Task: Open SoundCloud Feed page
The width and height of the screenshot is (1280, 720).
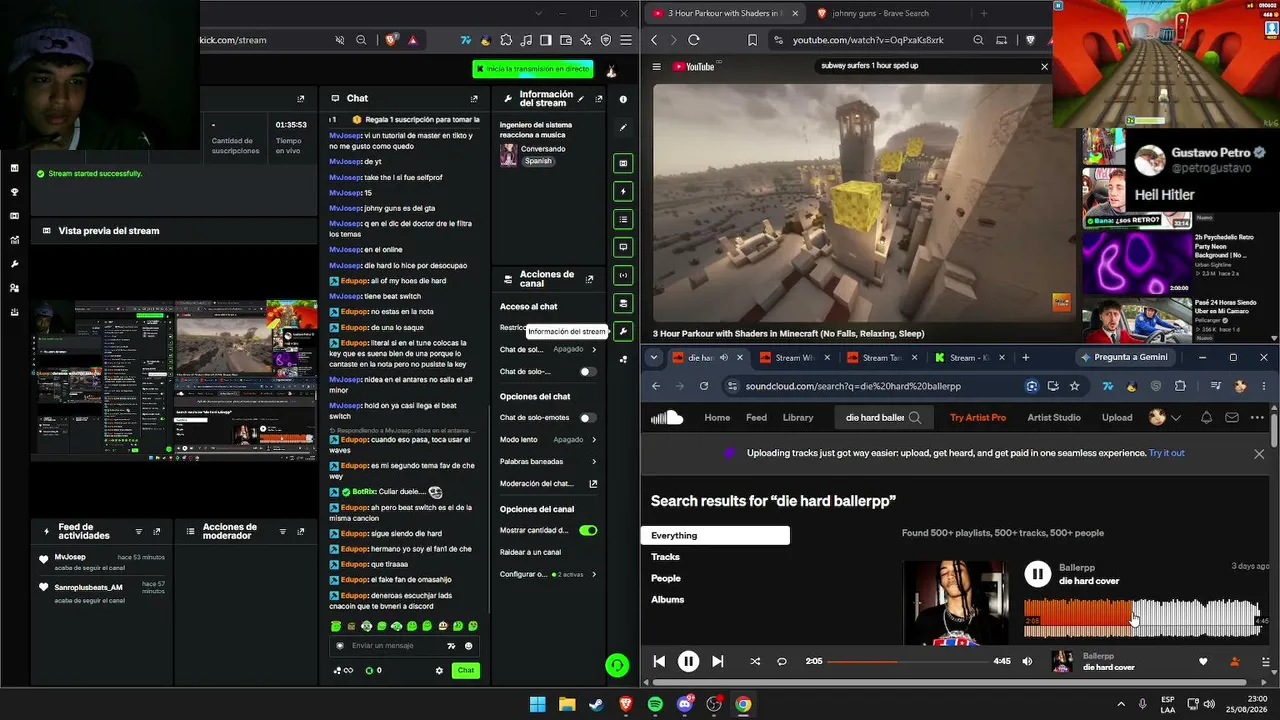Action: coord(756,417)
